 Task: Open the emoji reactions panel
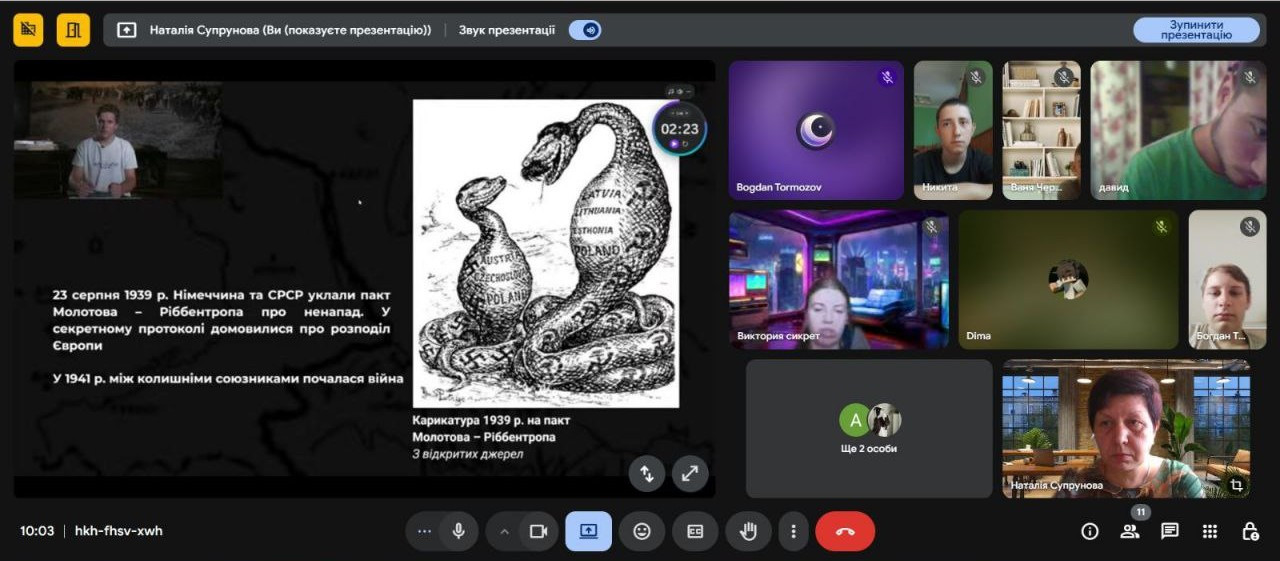tap(642, 531)
